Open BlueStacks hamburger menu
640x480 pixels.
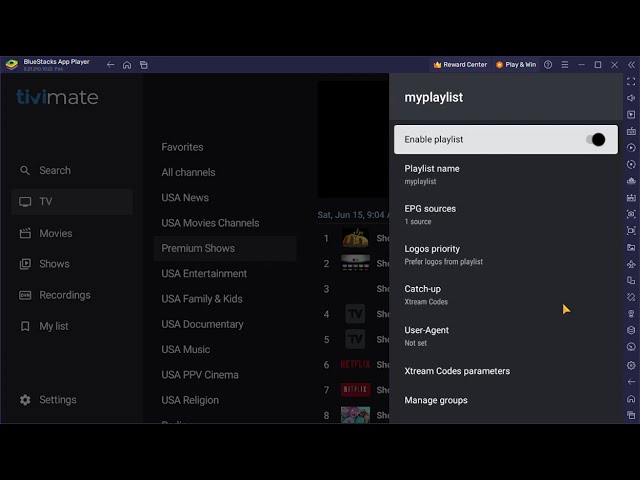[x=565, y=64]
